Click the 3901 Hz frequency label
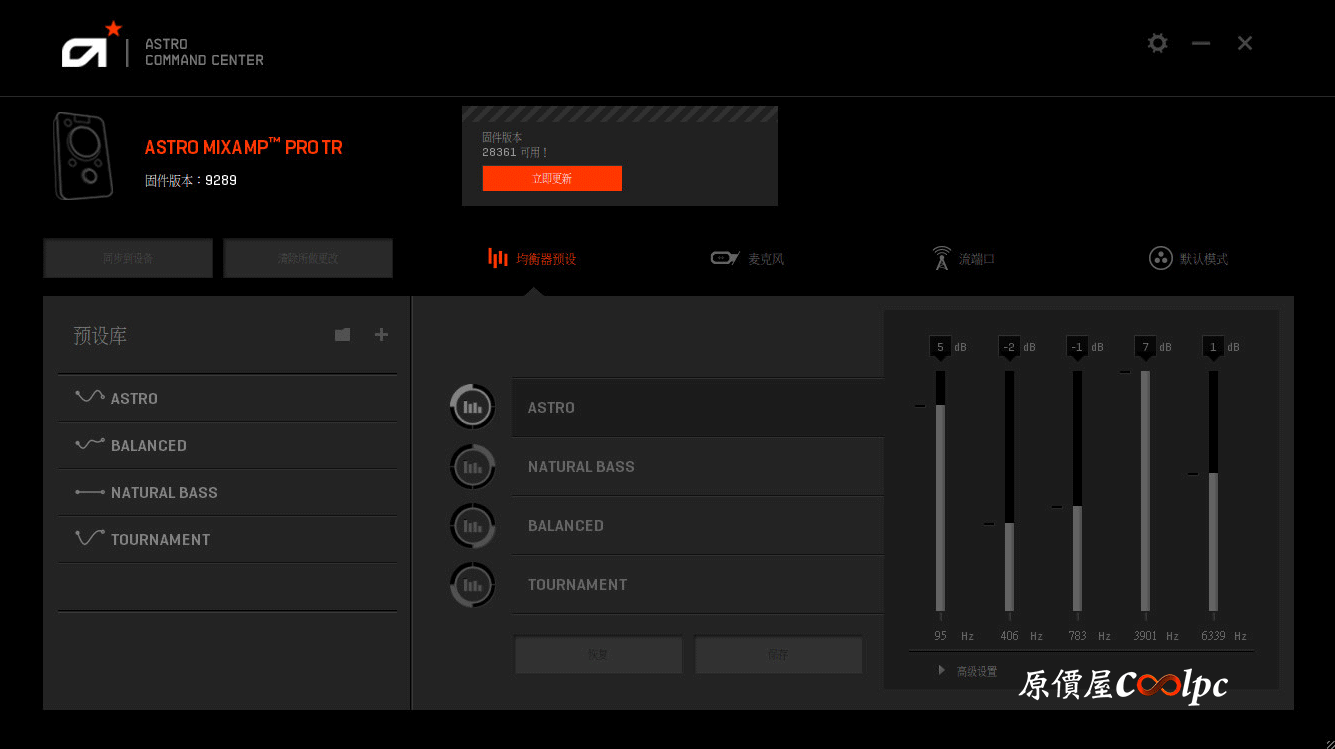 [1156, 636]
